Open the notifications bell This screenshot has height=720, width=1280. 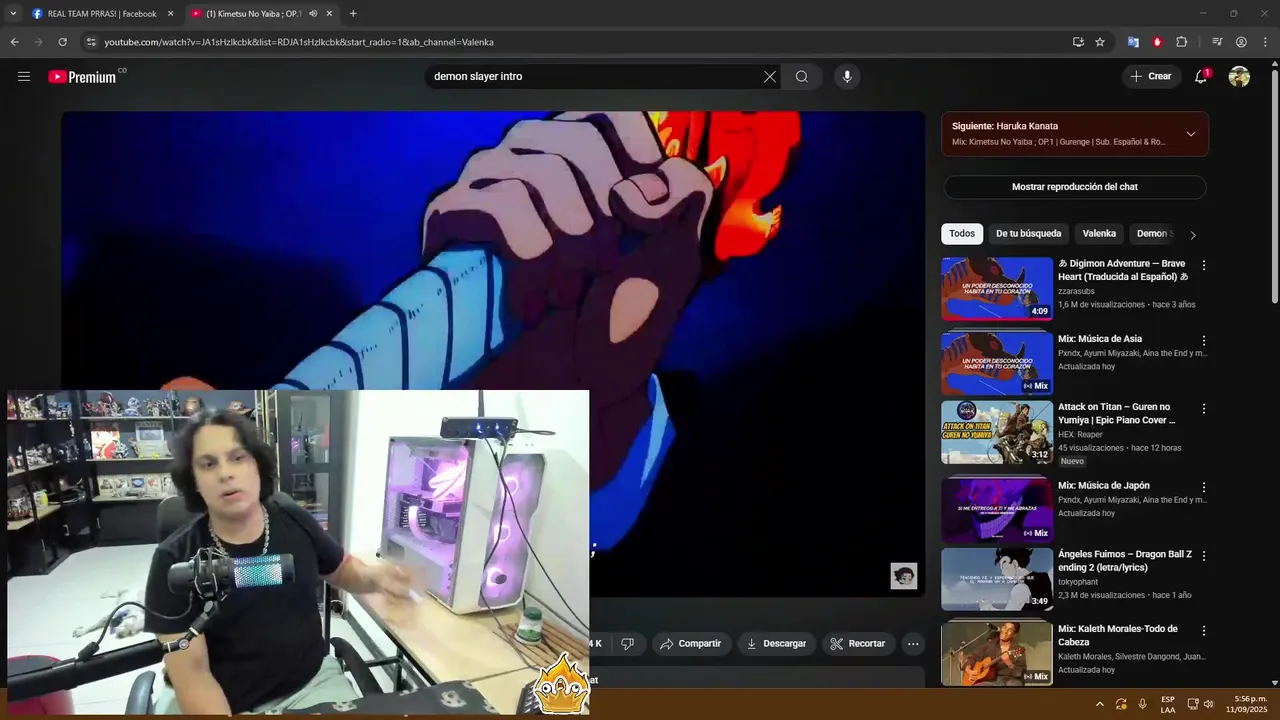click(1201, 77)
